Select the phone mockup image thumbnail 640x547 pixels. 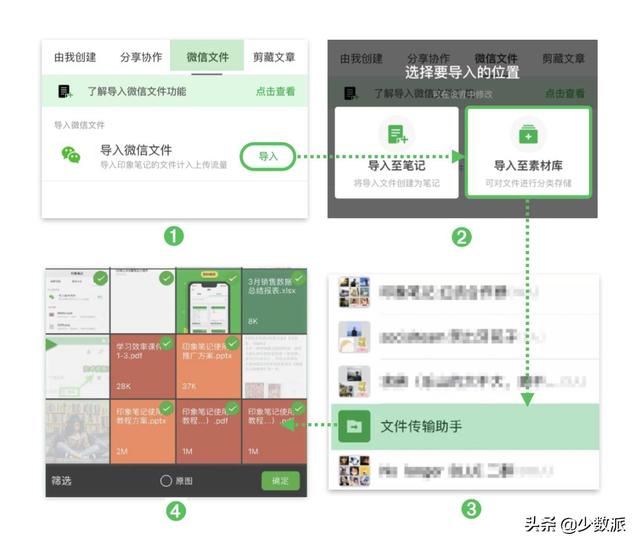click(209, 301)
